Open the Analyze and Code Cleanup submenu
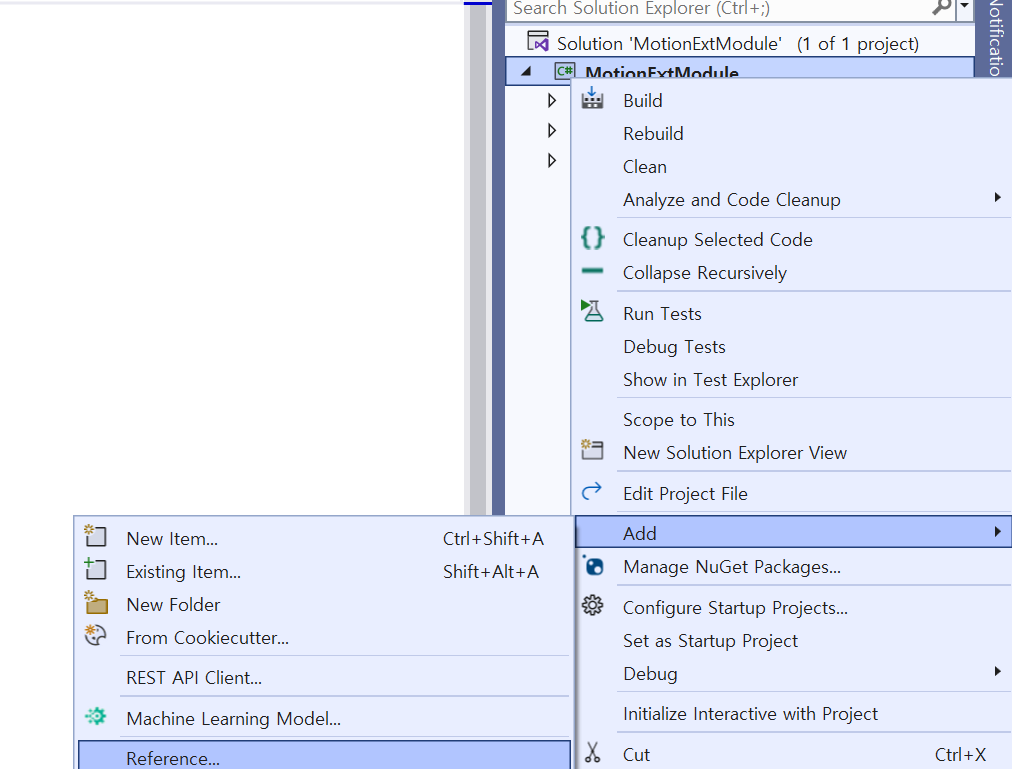Image resolution: width=1012 pixels, height=769 pixels. tap(793, 200)
